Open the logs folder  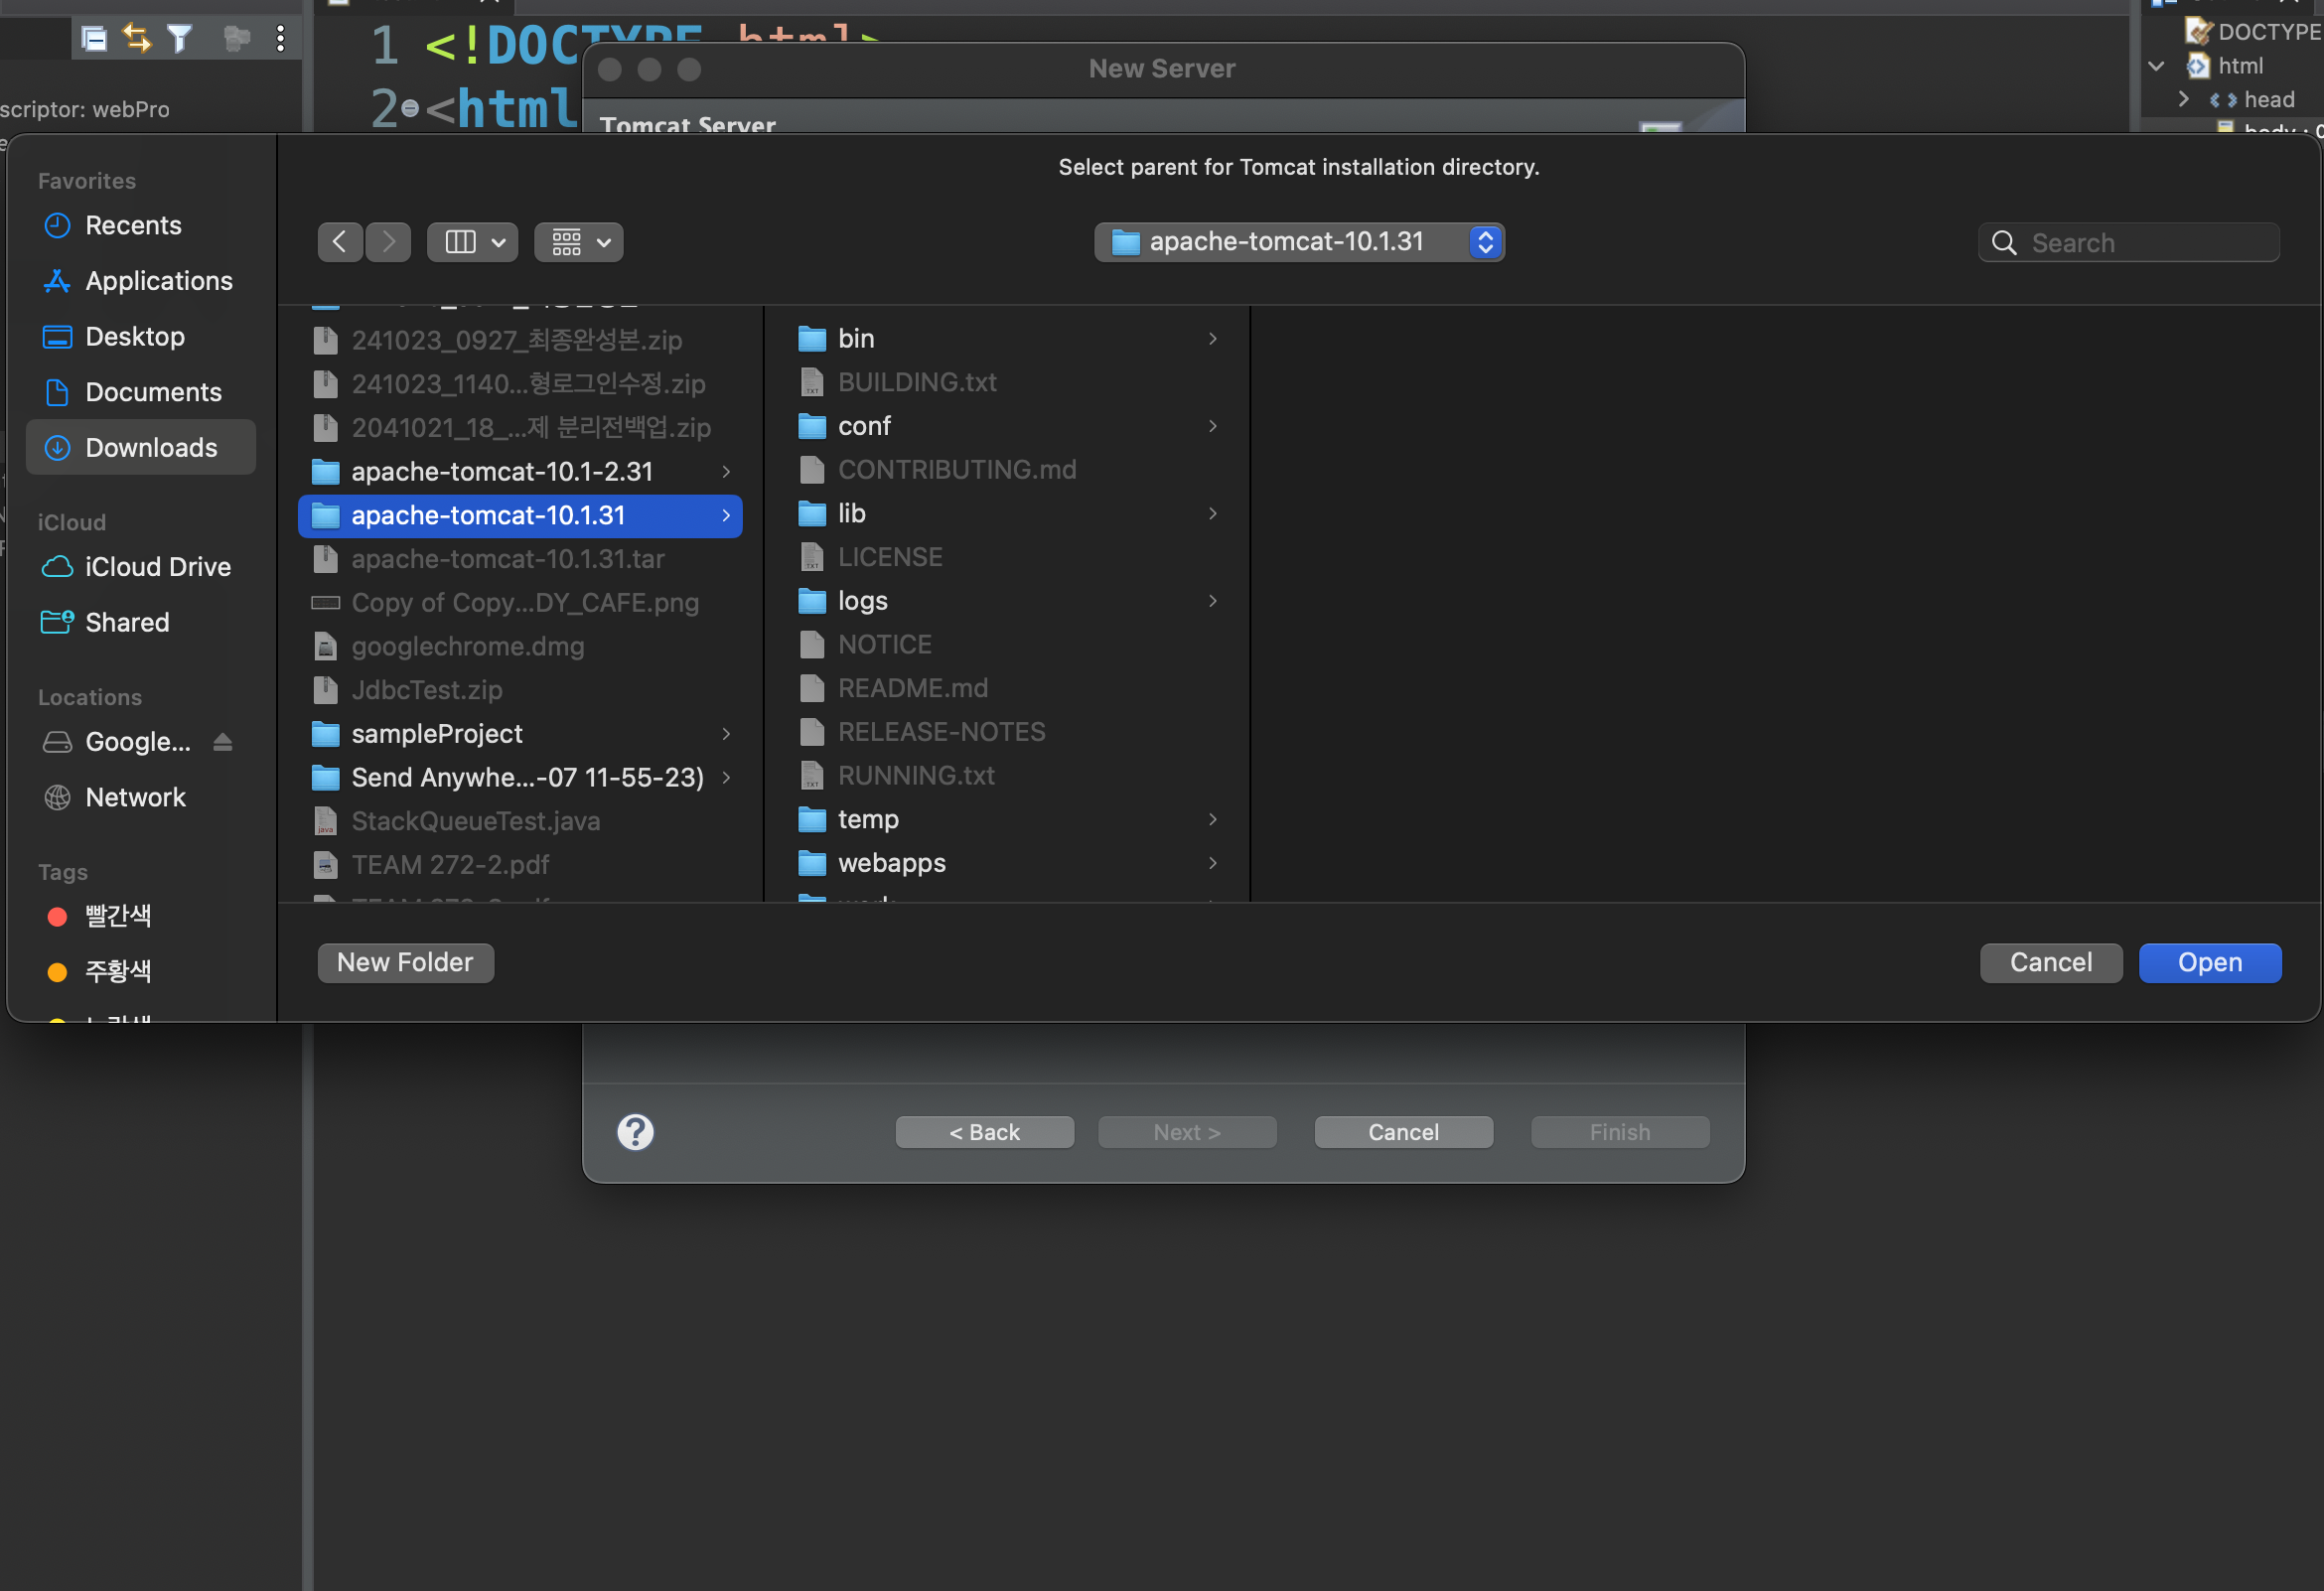(1008, 601)
